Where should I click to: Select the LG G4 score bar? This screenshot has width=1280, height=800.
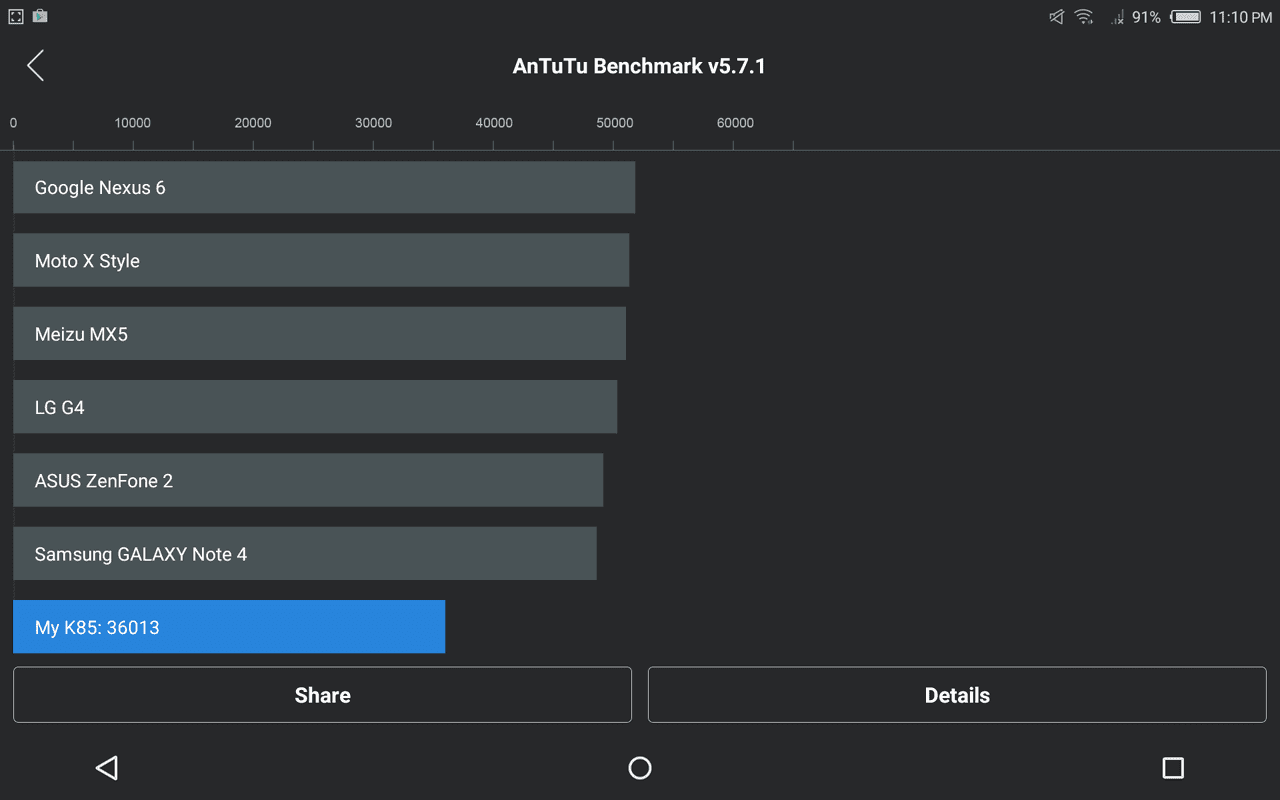click(x=315, y=407)
